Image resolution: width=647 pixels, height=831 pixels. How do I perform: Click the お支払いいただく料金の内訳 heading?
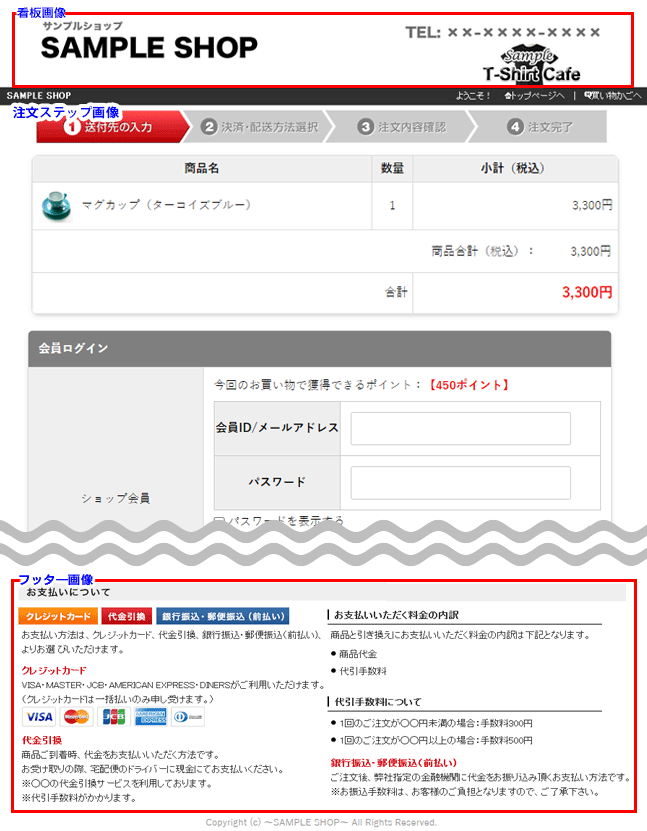pos(396,615)
